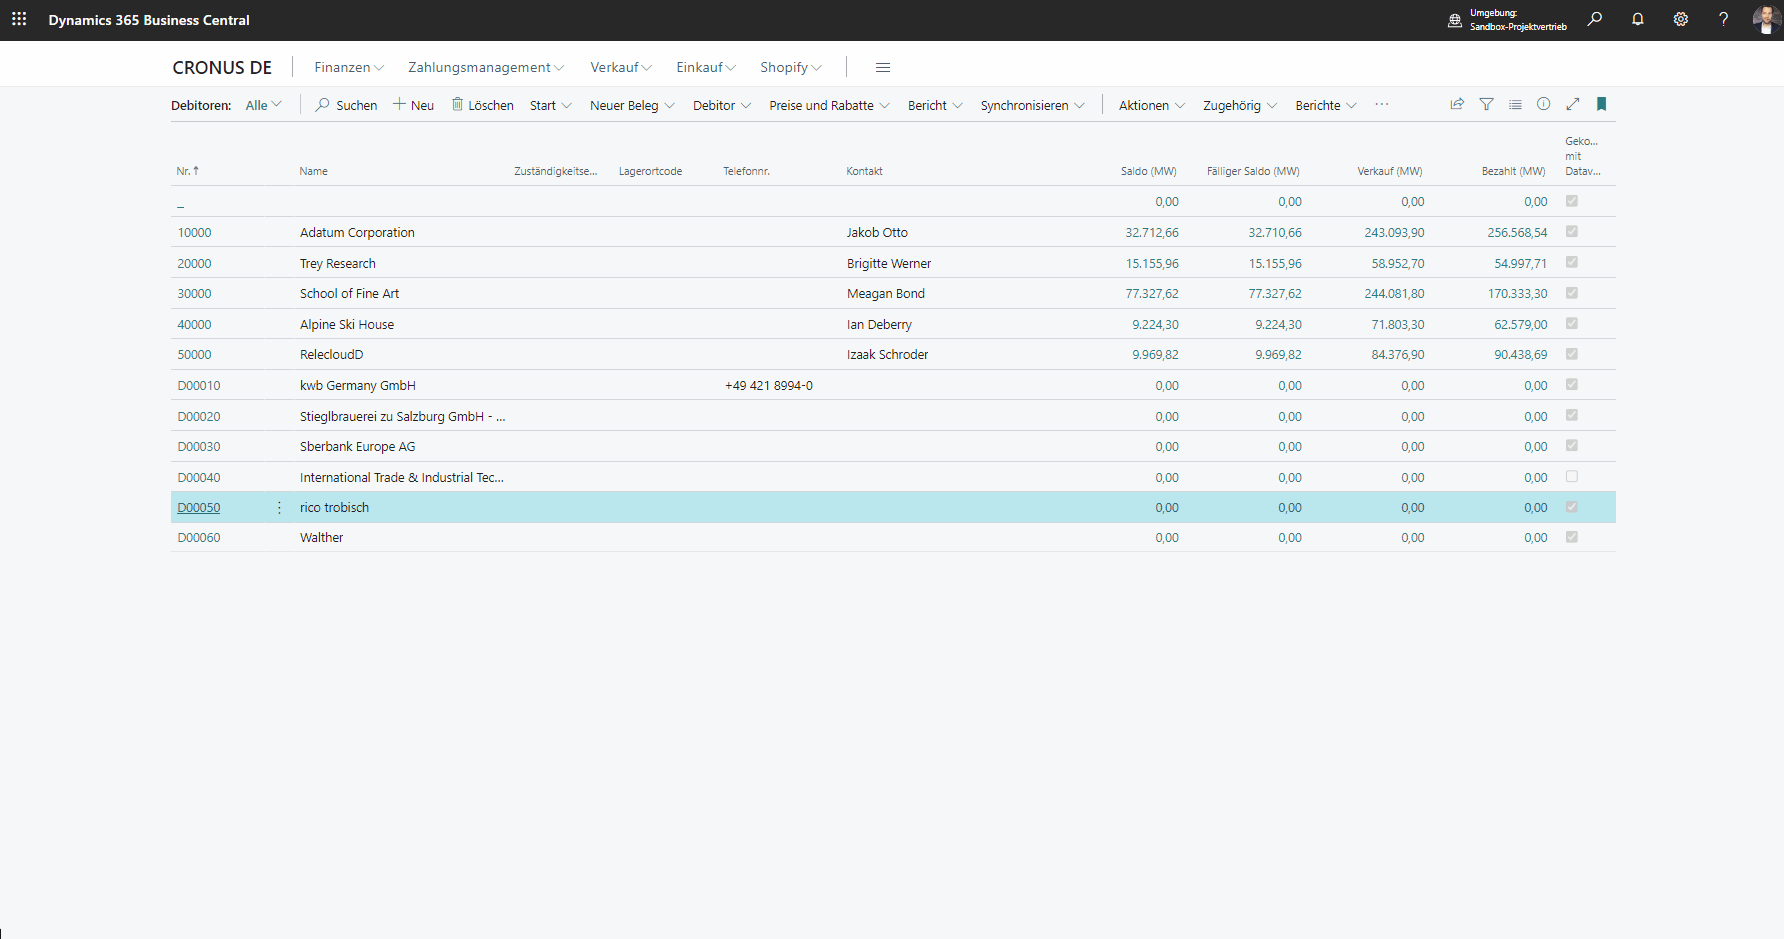
Task: Toggle the checkbox for School of Fine Art row
Action: (1572, 293)
